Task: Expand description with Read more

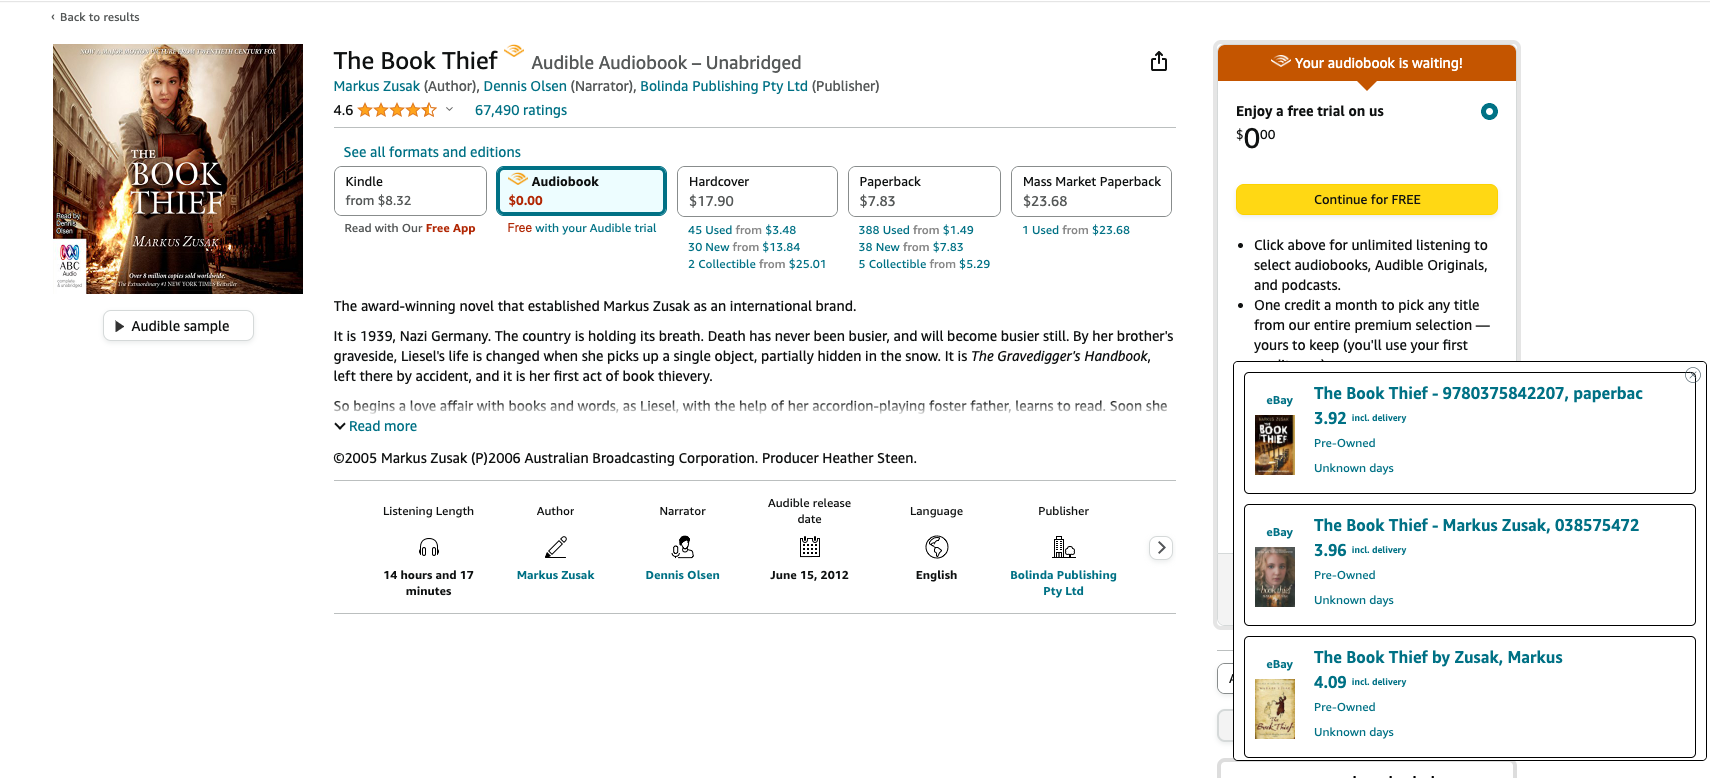Action: [x=375, y=426]
